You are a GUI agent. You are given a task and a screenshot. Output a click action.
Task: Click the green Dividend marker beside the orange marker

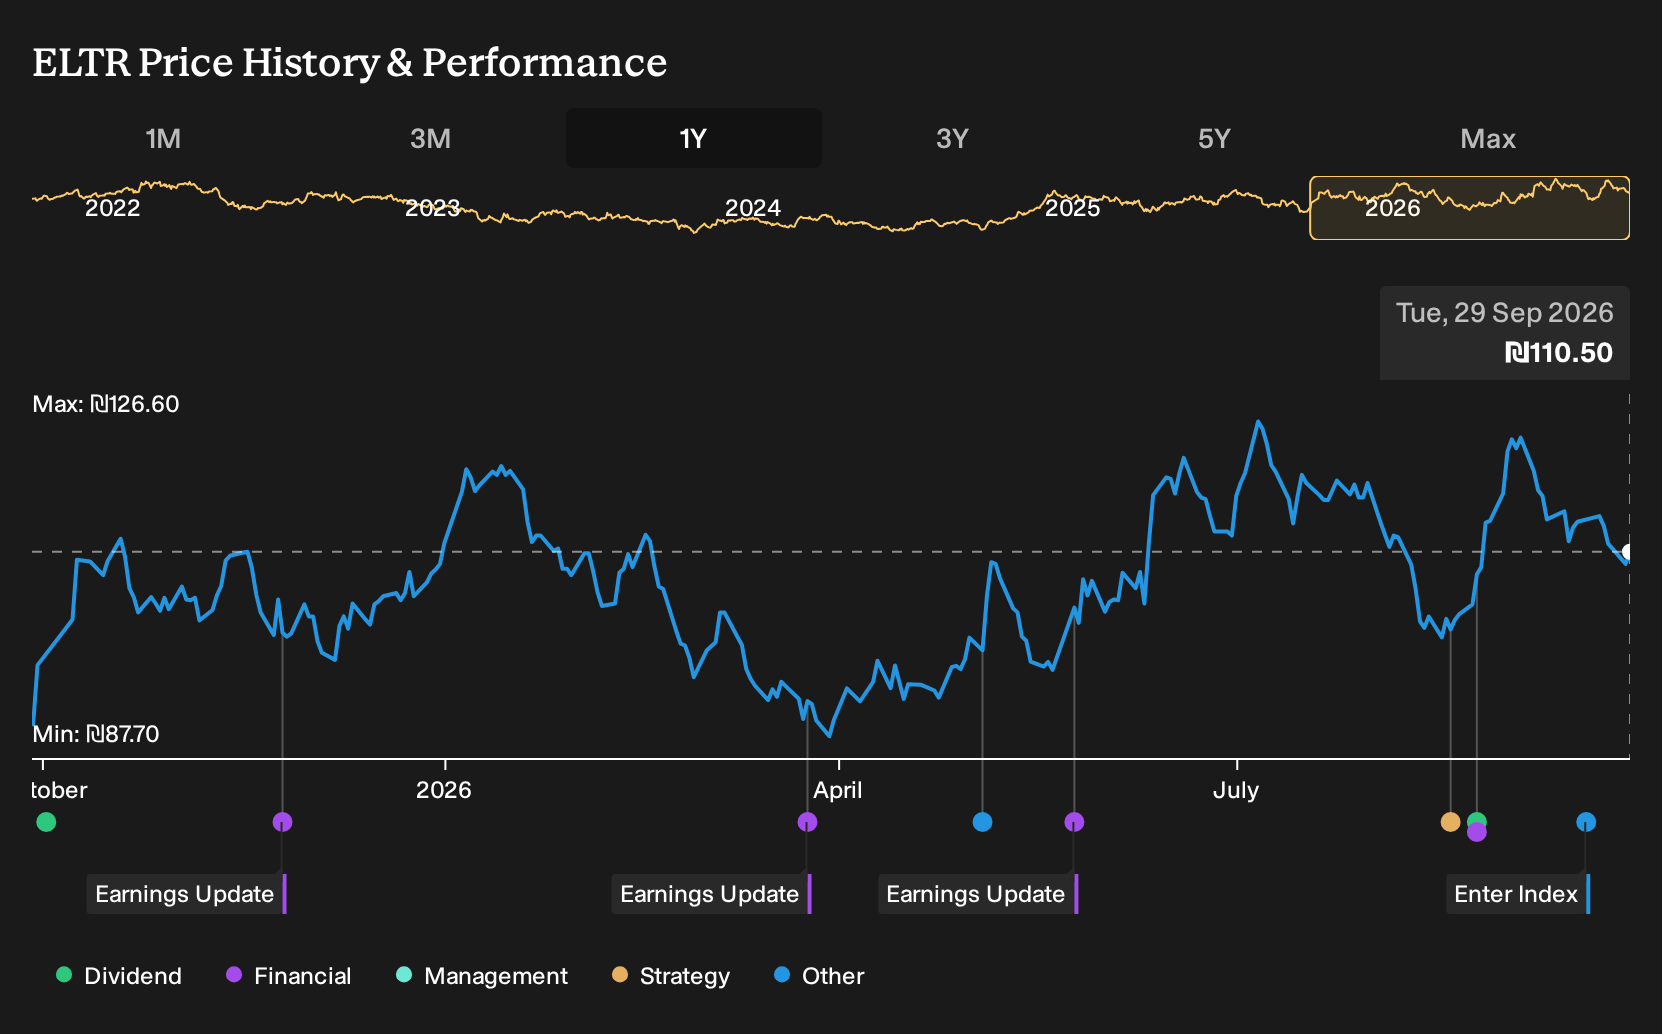click(x=1477, y=820)
